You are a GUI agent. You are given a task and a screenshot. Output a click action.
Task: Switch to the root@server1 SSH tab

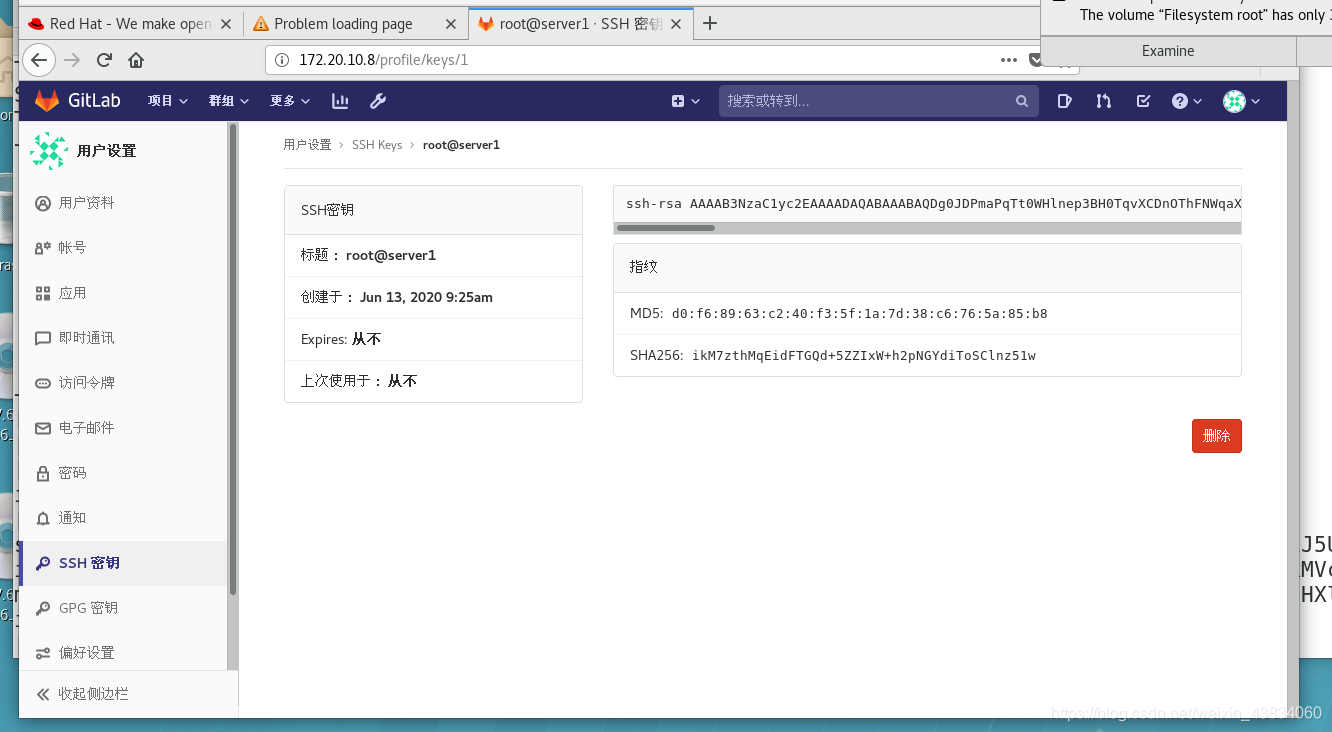click(x=581, y=23)
